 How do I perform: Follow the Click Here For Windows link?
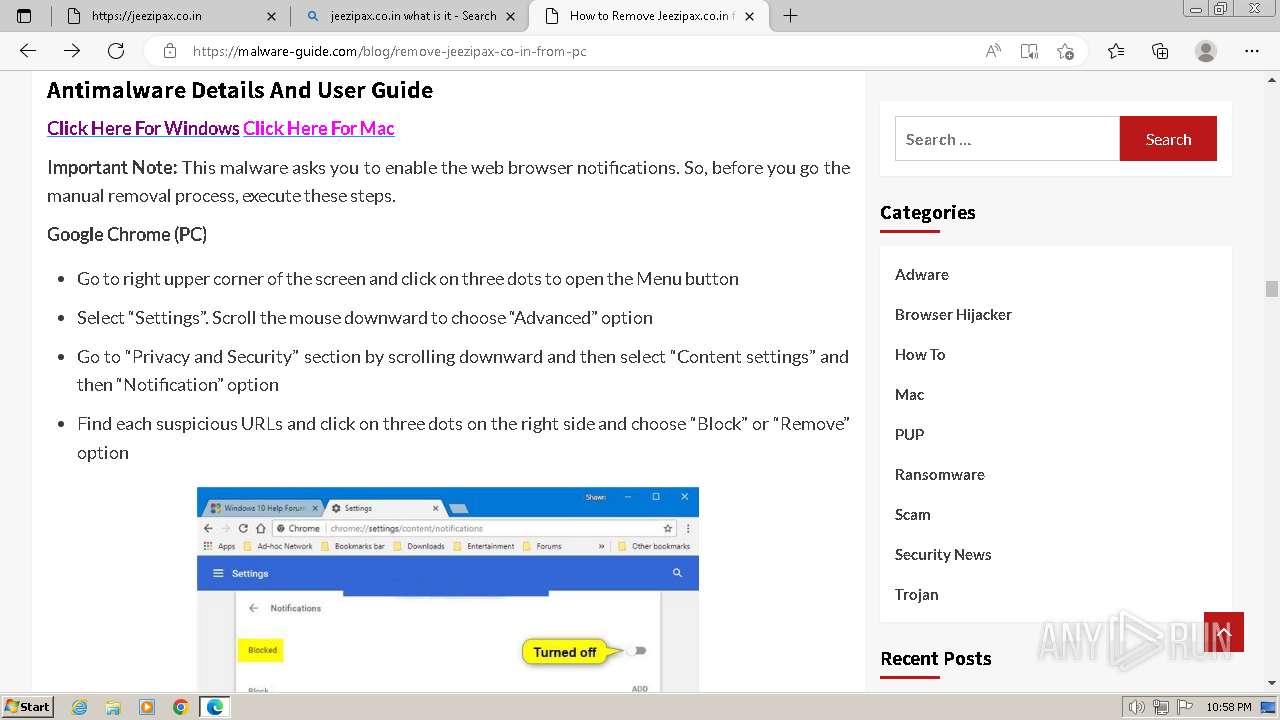(x=143, y=128)
